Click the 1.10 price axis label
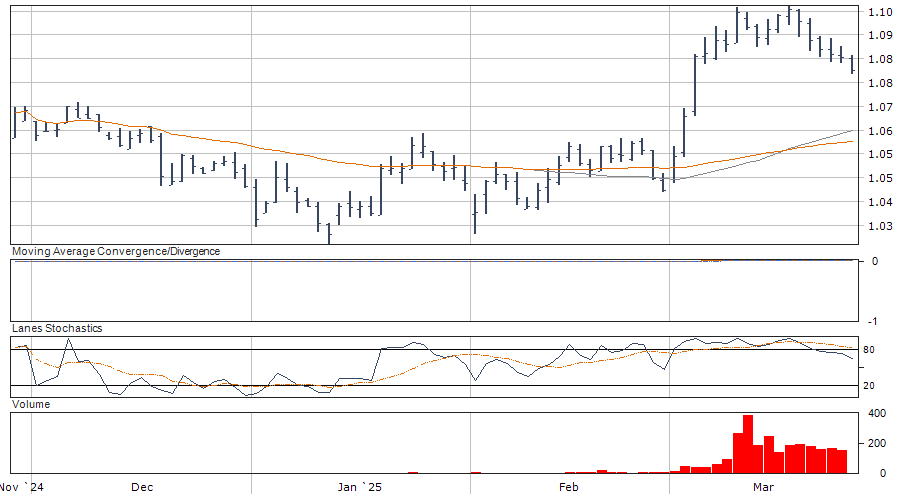The image size is (900, 500). click(880, 12)
